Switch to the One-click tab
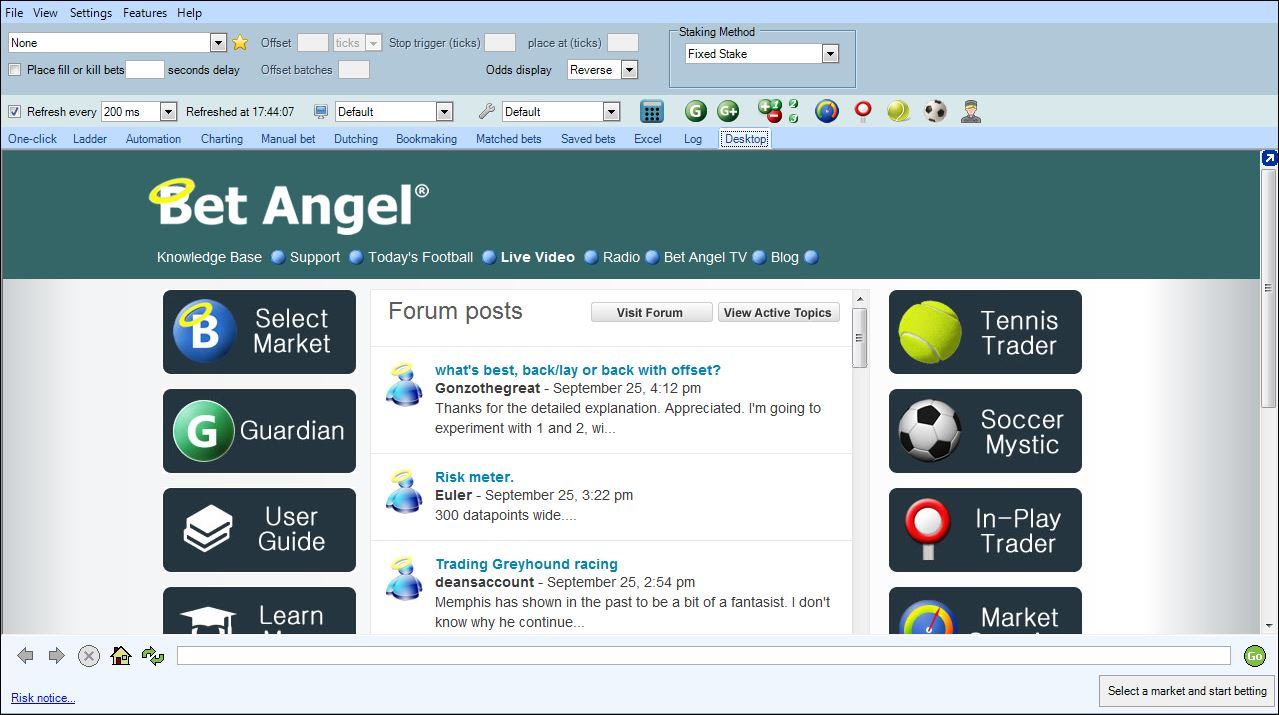 click(33, 139)
